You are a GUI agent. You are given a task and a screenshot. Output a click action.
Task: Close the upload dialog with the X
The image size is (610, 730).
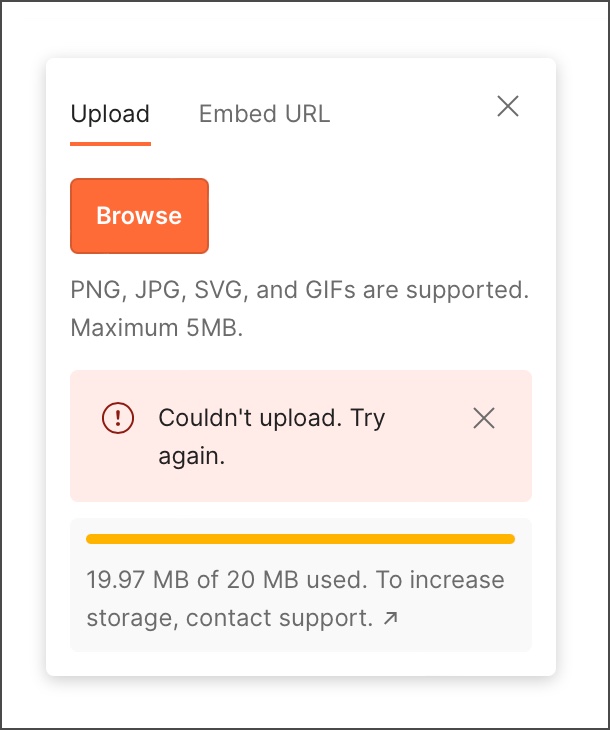[508, 106]
